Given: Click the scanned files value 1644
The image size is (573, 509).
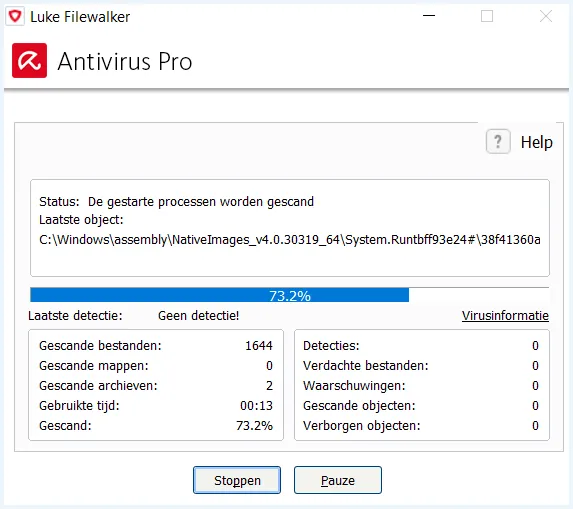Looking at the screenshot, I should pos(259,346).
